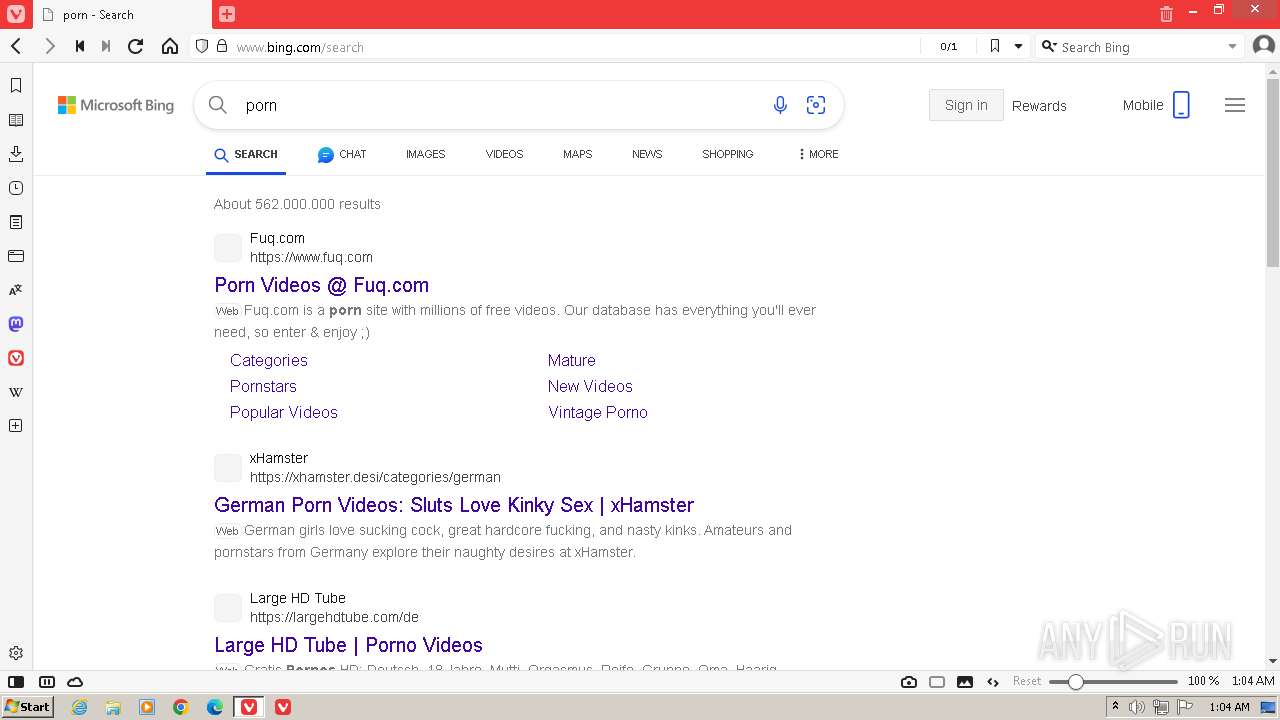The height and width of the screenshot is (720, 1280).
Task: Open the Bing visual search icon
Action: [816, 105]
